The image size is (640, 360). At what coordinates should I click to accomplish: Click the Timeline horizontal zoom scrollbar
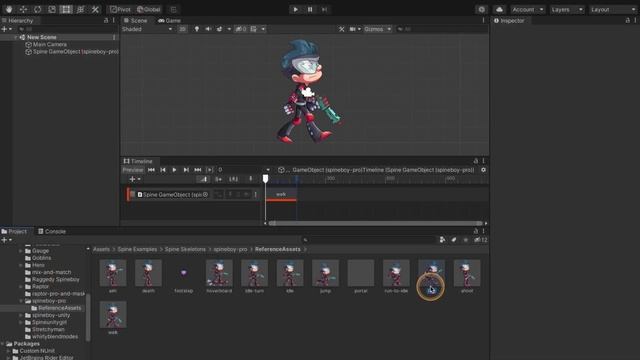coord(376,223)
